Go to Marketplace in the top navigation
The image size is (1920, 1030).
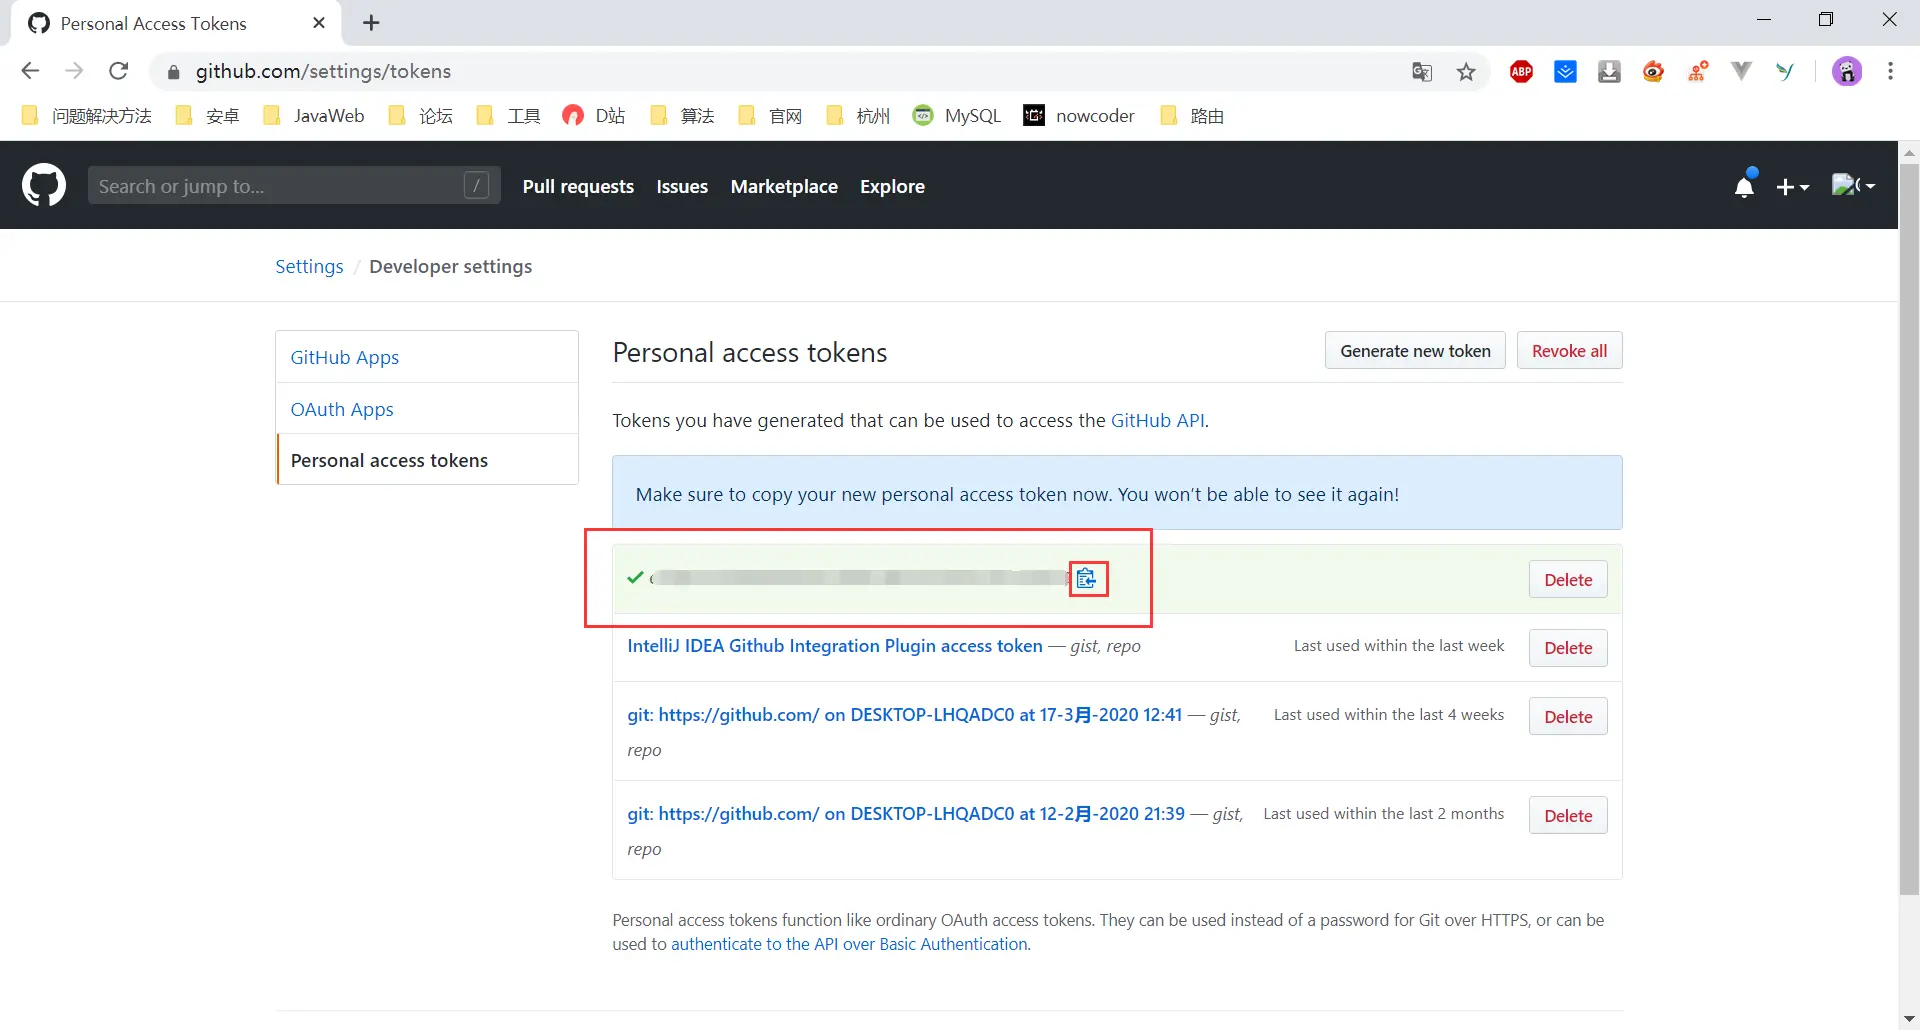coord(784,186)
